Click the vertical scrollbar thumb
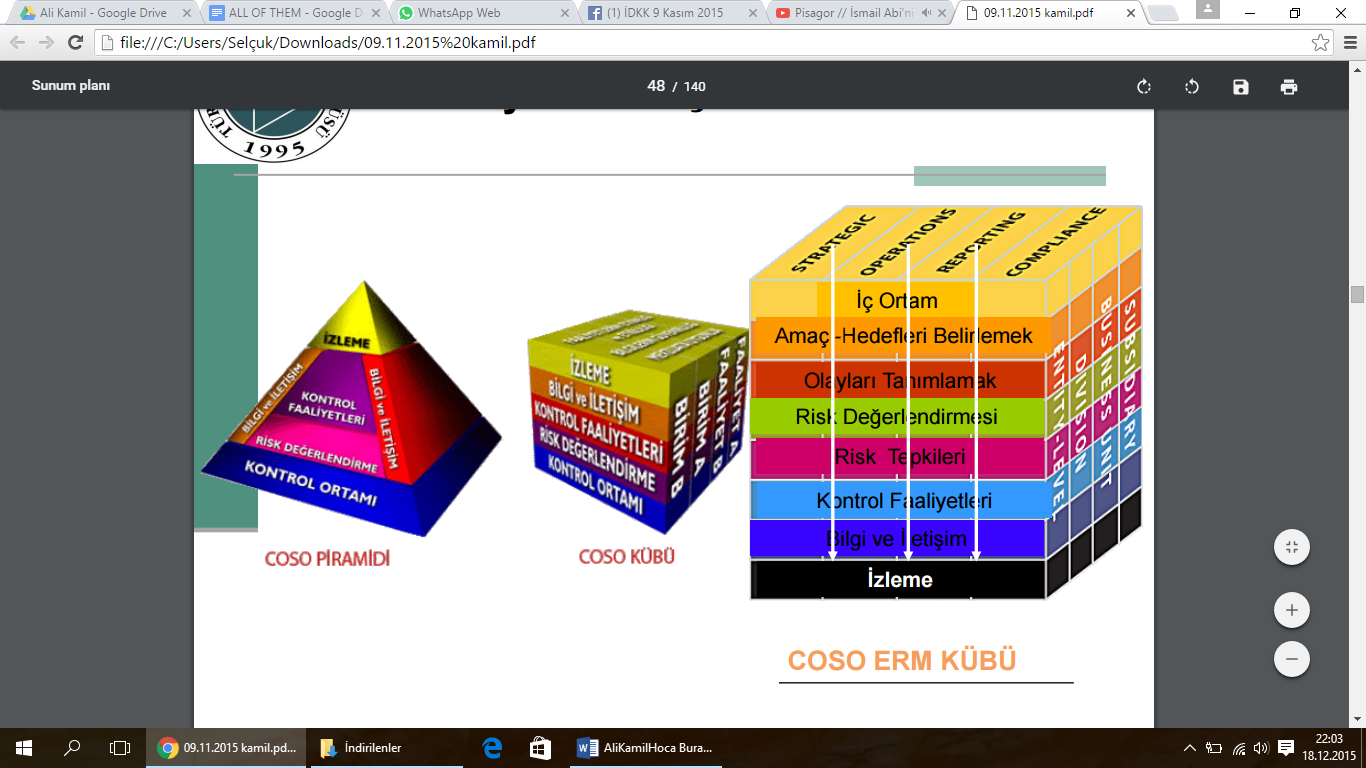 click(1357, 294)
